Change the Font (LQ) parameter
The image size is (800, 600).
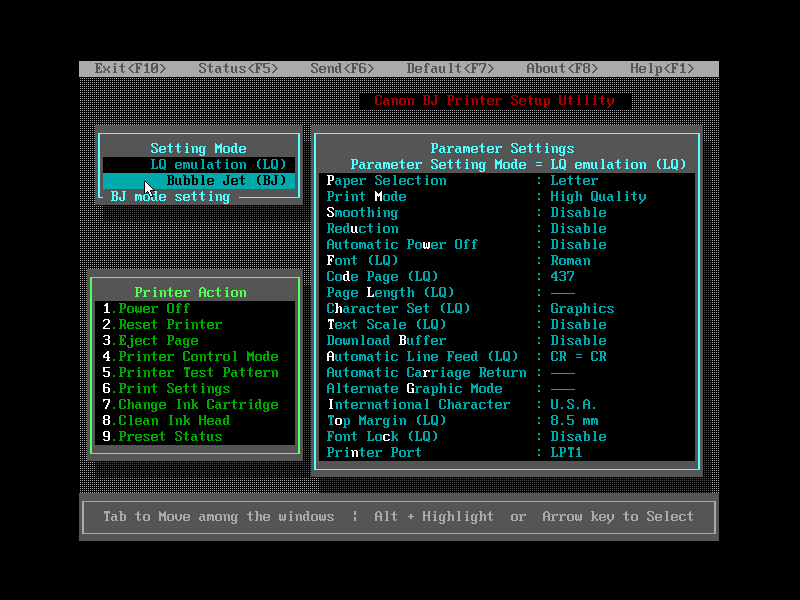(507, 260)
